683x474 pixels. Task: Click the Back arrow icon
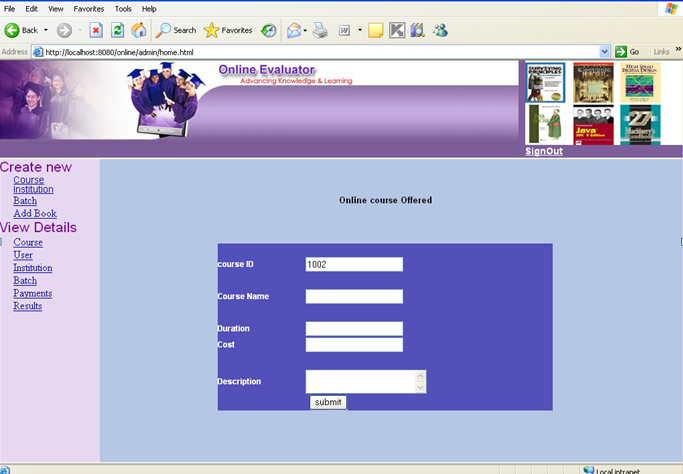12,30
